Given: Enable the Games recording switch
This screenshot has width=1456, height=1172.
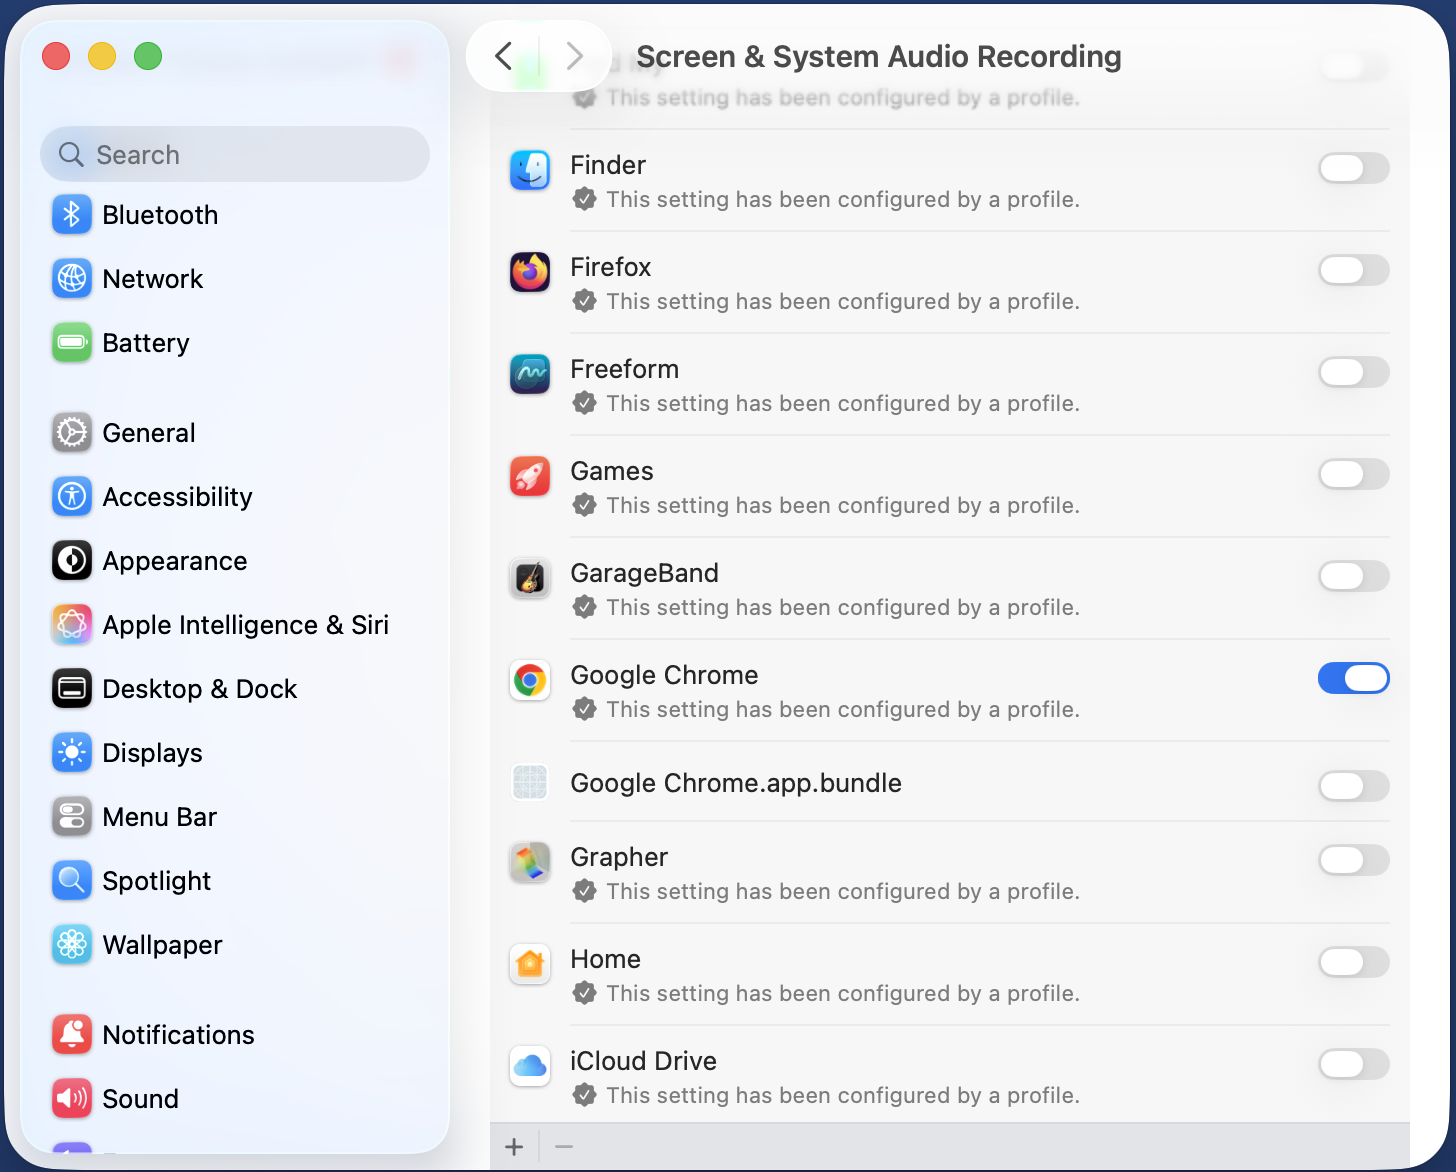Looking at the screenshot, I should click(x=1354, y=474).
